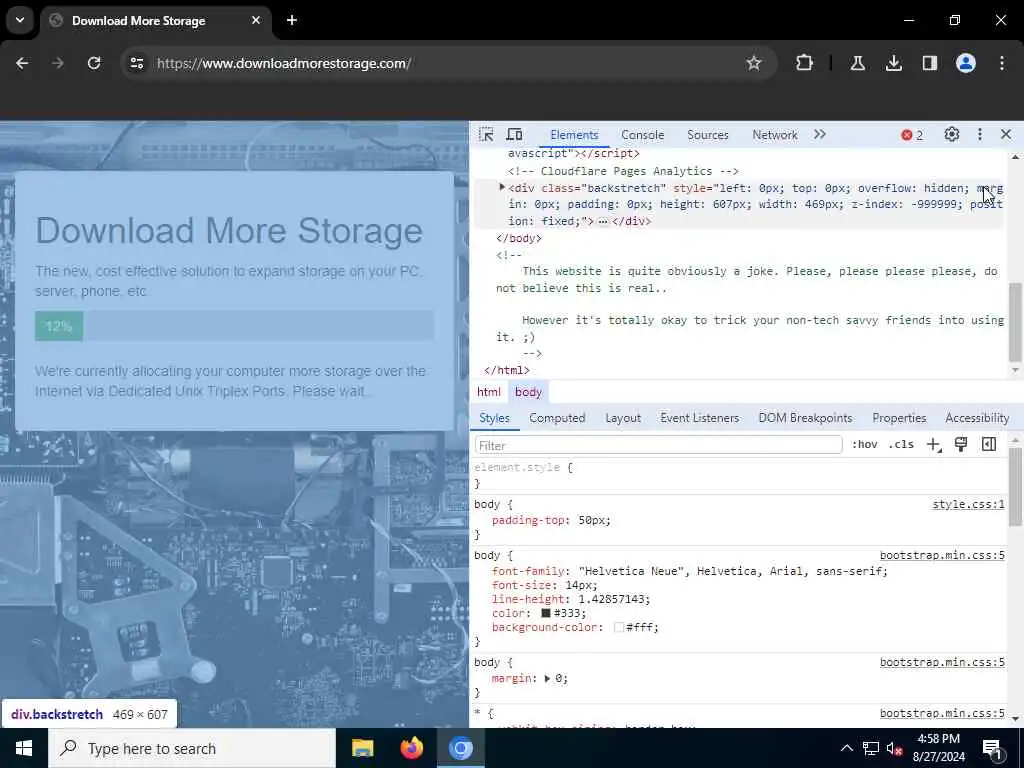Toggle common rendering emulations brush icon
Screen dimensions: 1024x768
coord(961,445)
